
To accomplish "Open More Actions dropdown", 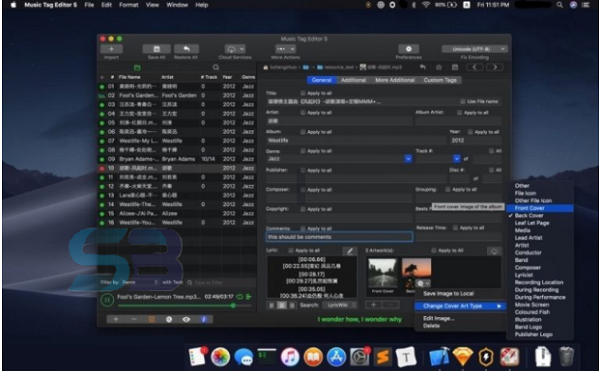I will click(285, 49).
